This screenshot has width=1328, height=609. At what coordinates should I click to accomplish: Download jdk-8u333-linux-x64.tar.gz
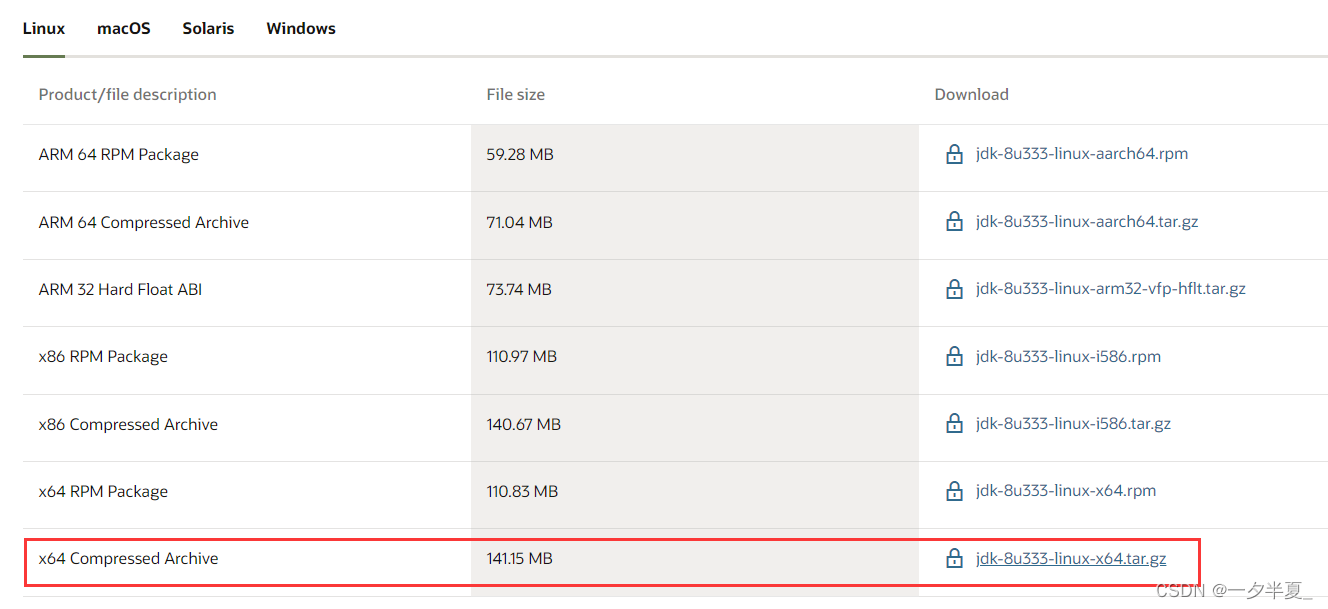[x=1071, y=558]
